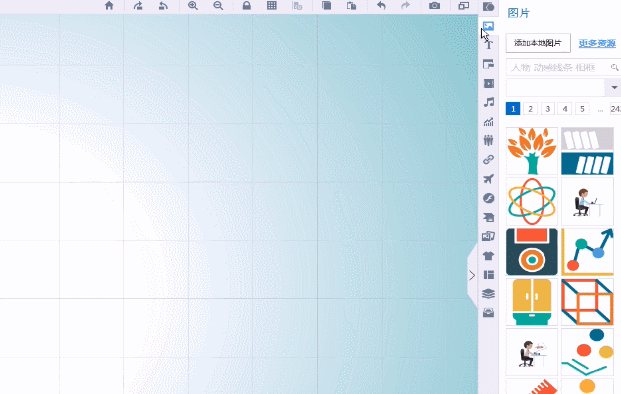
Task: Go to page 3 of images
Action: [548, 109]
